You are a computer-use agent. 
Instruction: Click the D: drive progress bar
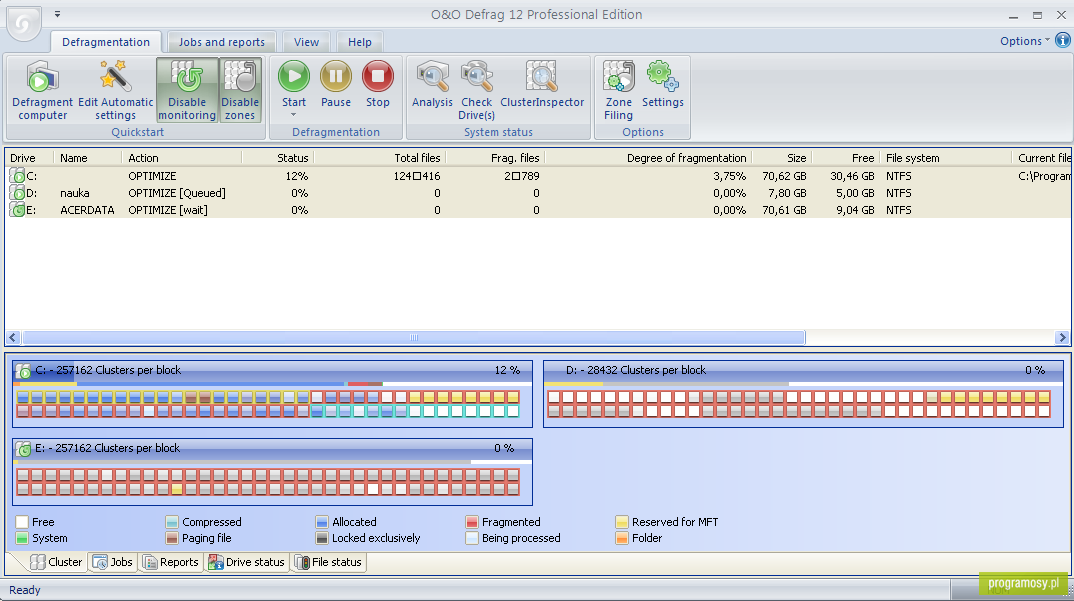(x=803, y=384)
